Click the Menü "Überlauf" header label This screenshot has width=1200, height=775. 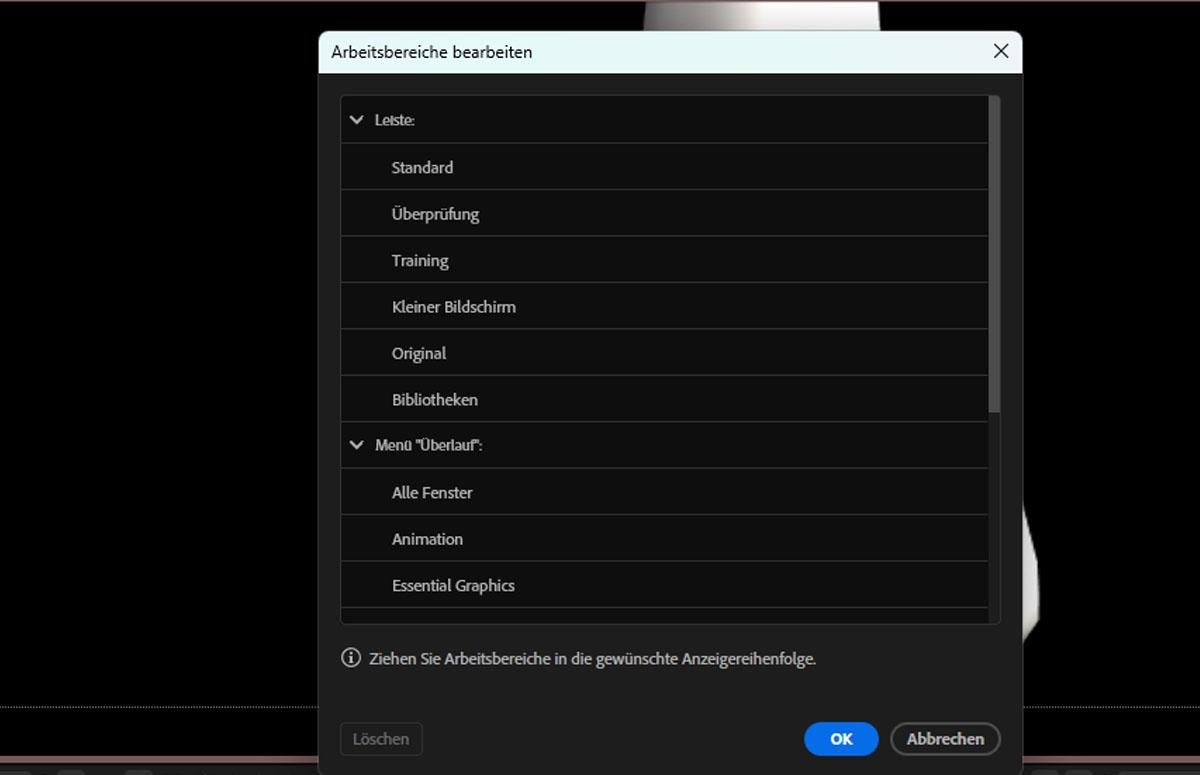click(429, 445)
